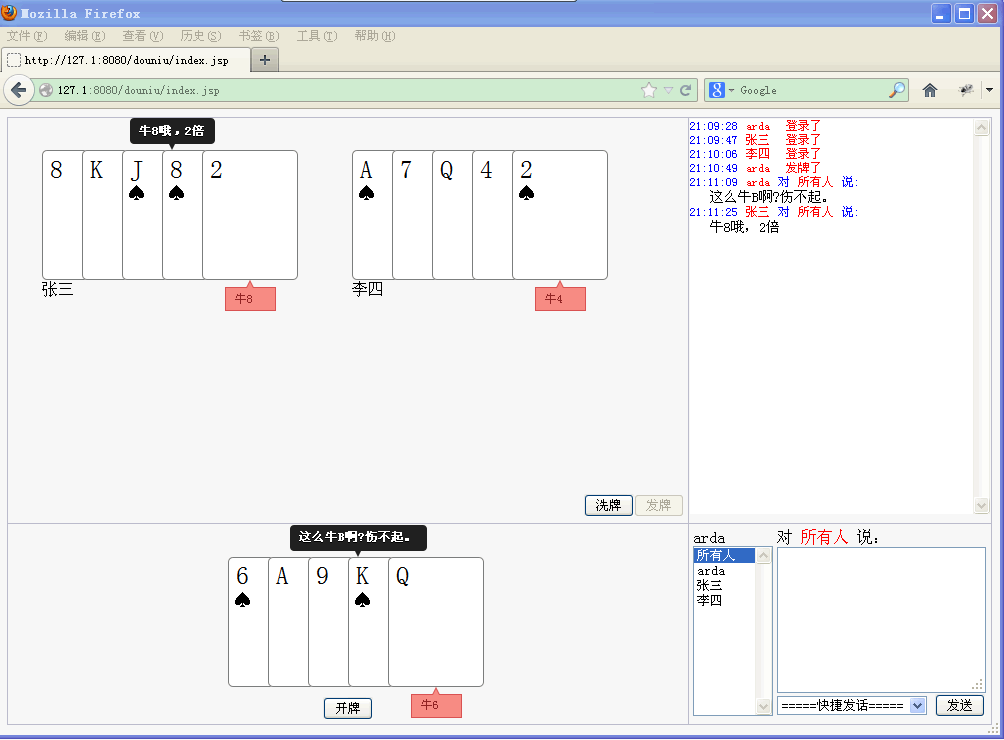The width and height of the screenshot is (1004, 740).
Task: Reload the page with the refresh icon
Action: [x=686, y=90]
